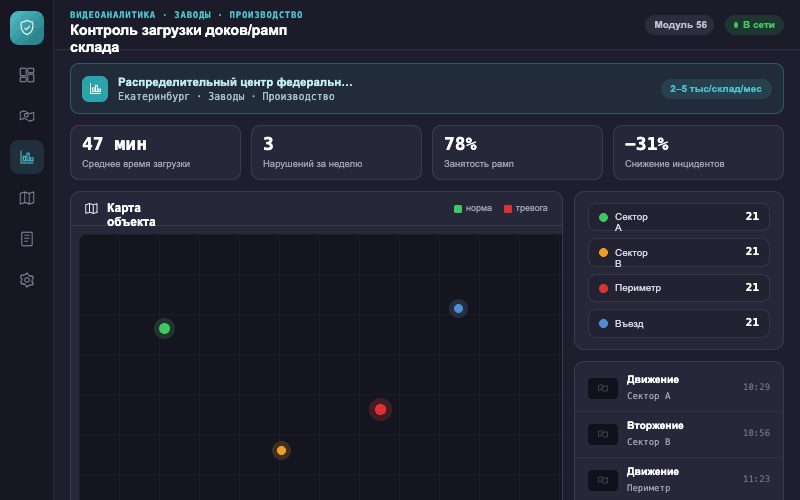Open the Движение Сектор A event at 10:29

click(679, 388)
